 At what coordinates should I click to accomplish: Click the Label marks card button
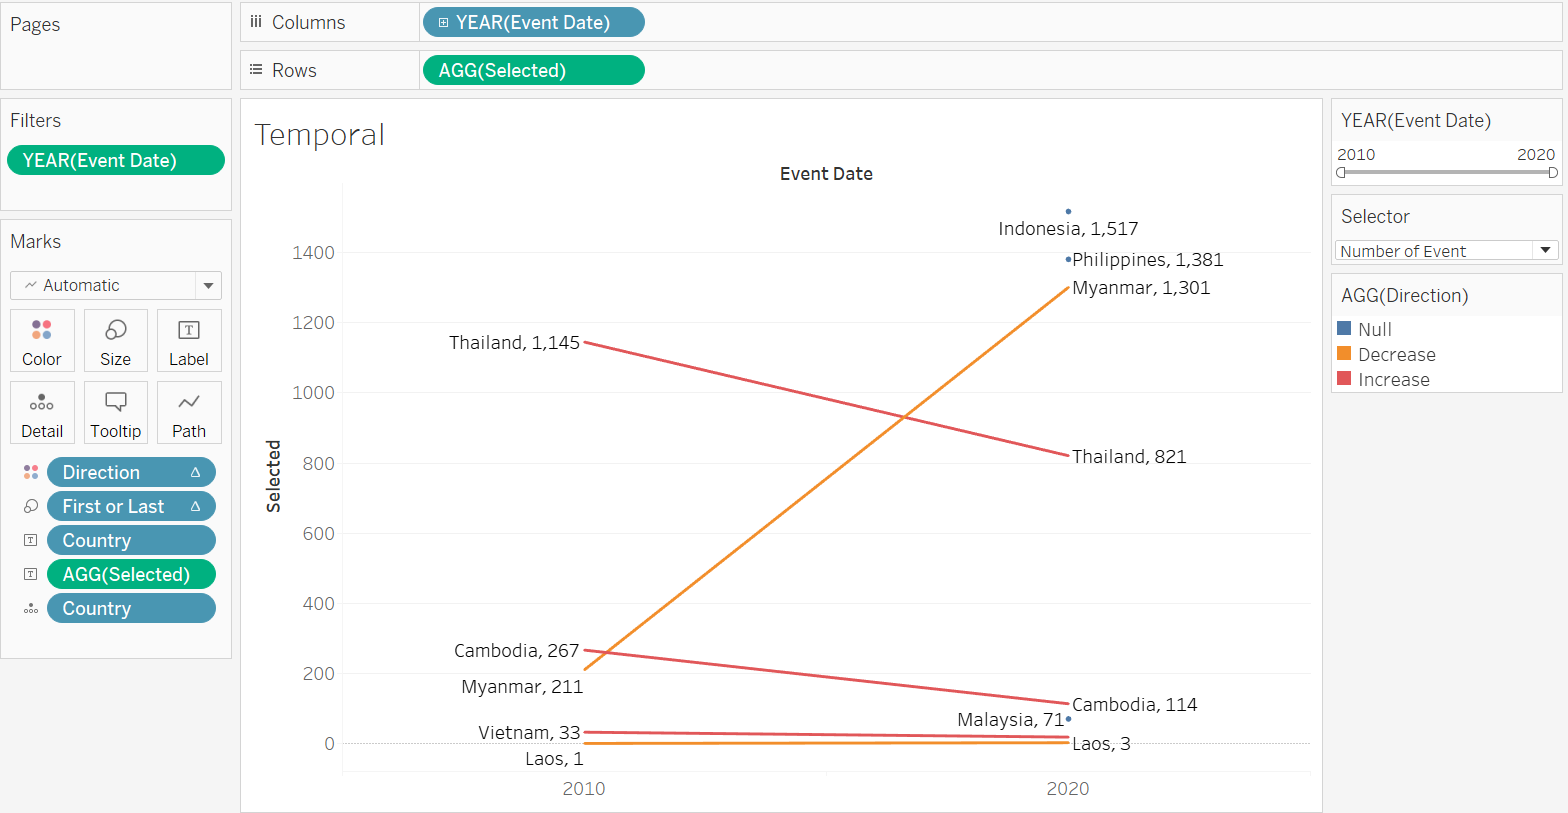pos(188,341)
